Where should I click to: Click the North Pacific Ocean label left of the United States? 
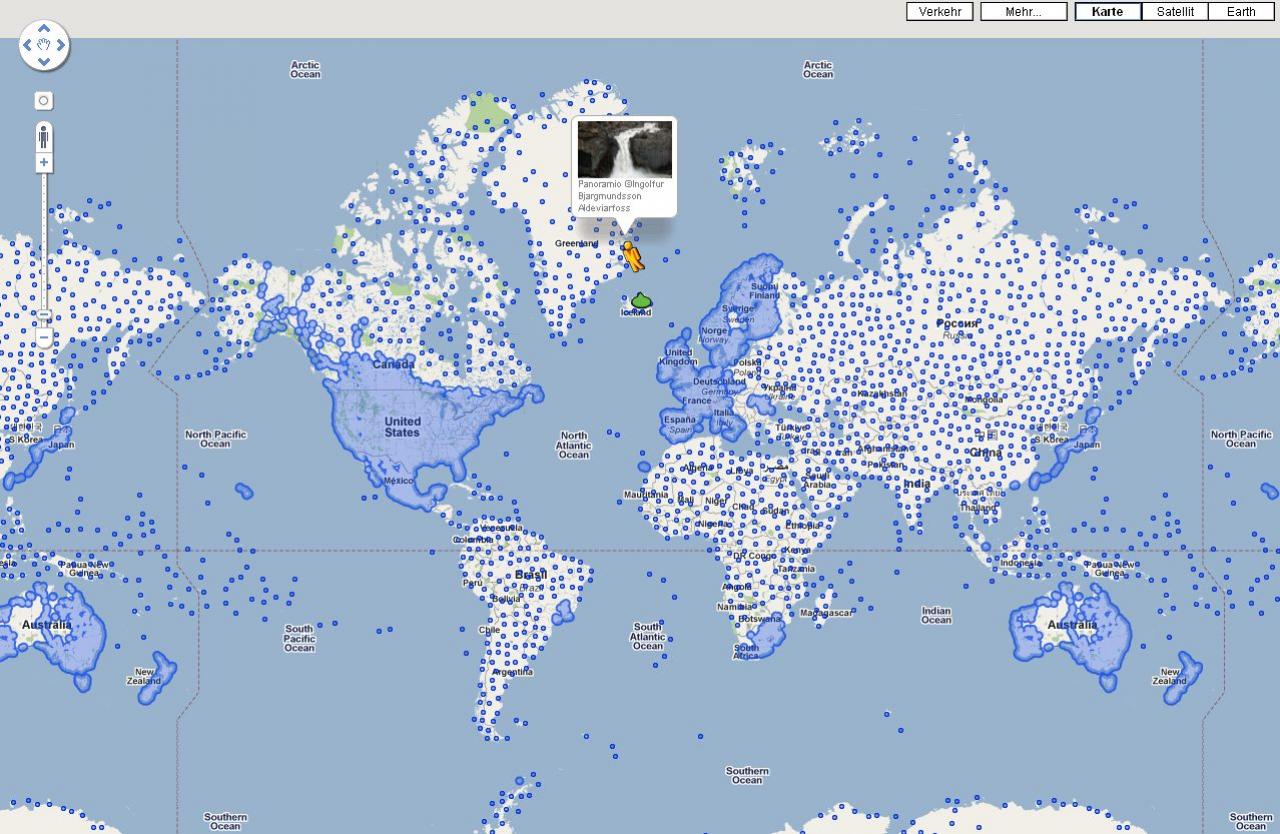coord(215,439)
